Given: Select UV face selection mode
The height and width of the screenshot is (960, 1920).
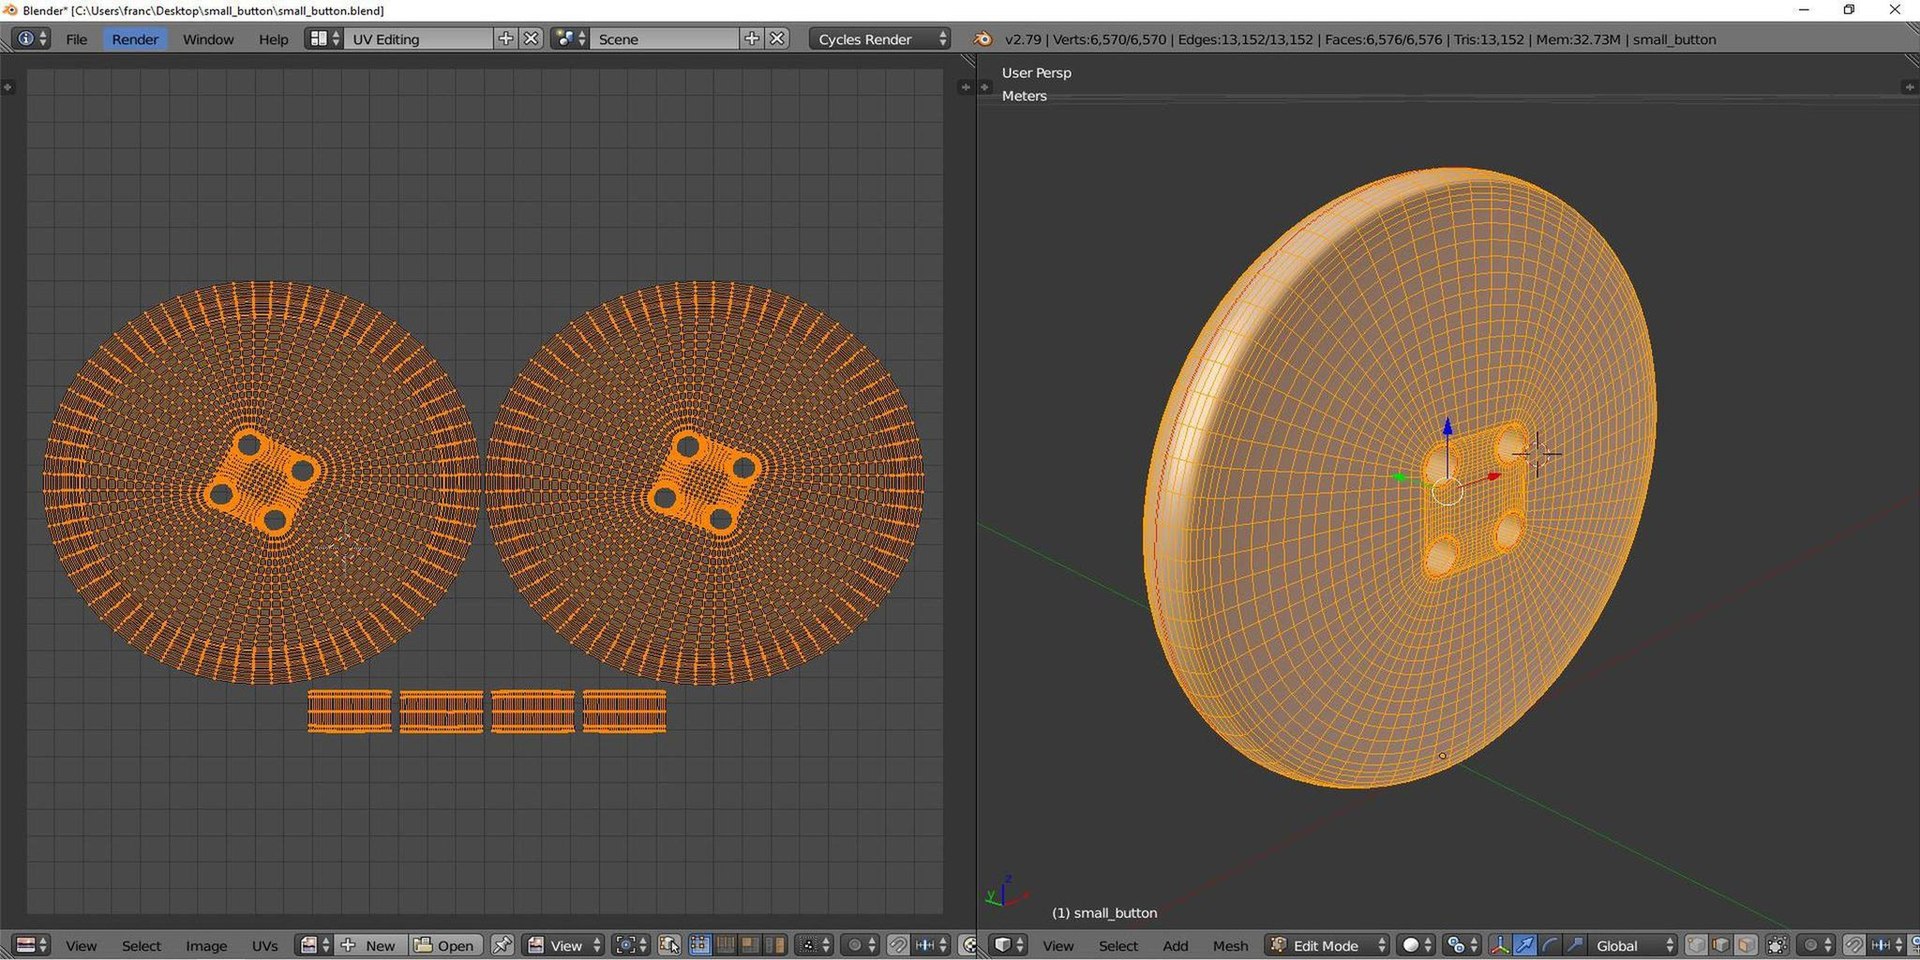Looking at the screenshot, I should point(749,945).
